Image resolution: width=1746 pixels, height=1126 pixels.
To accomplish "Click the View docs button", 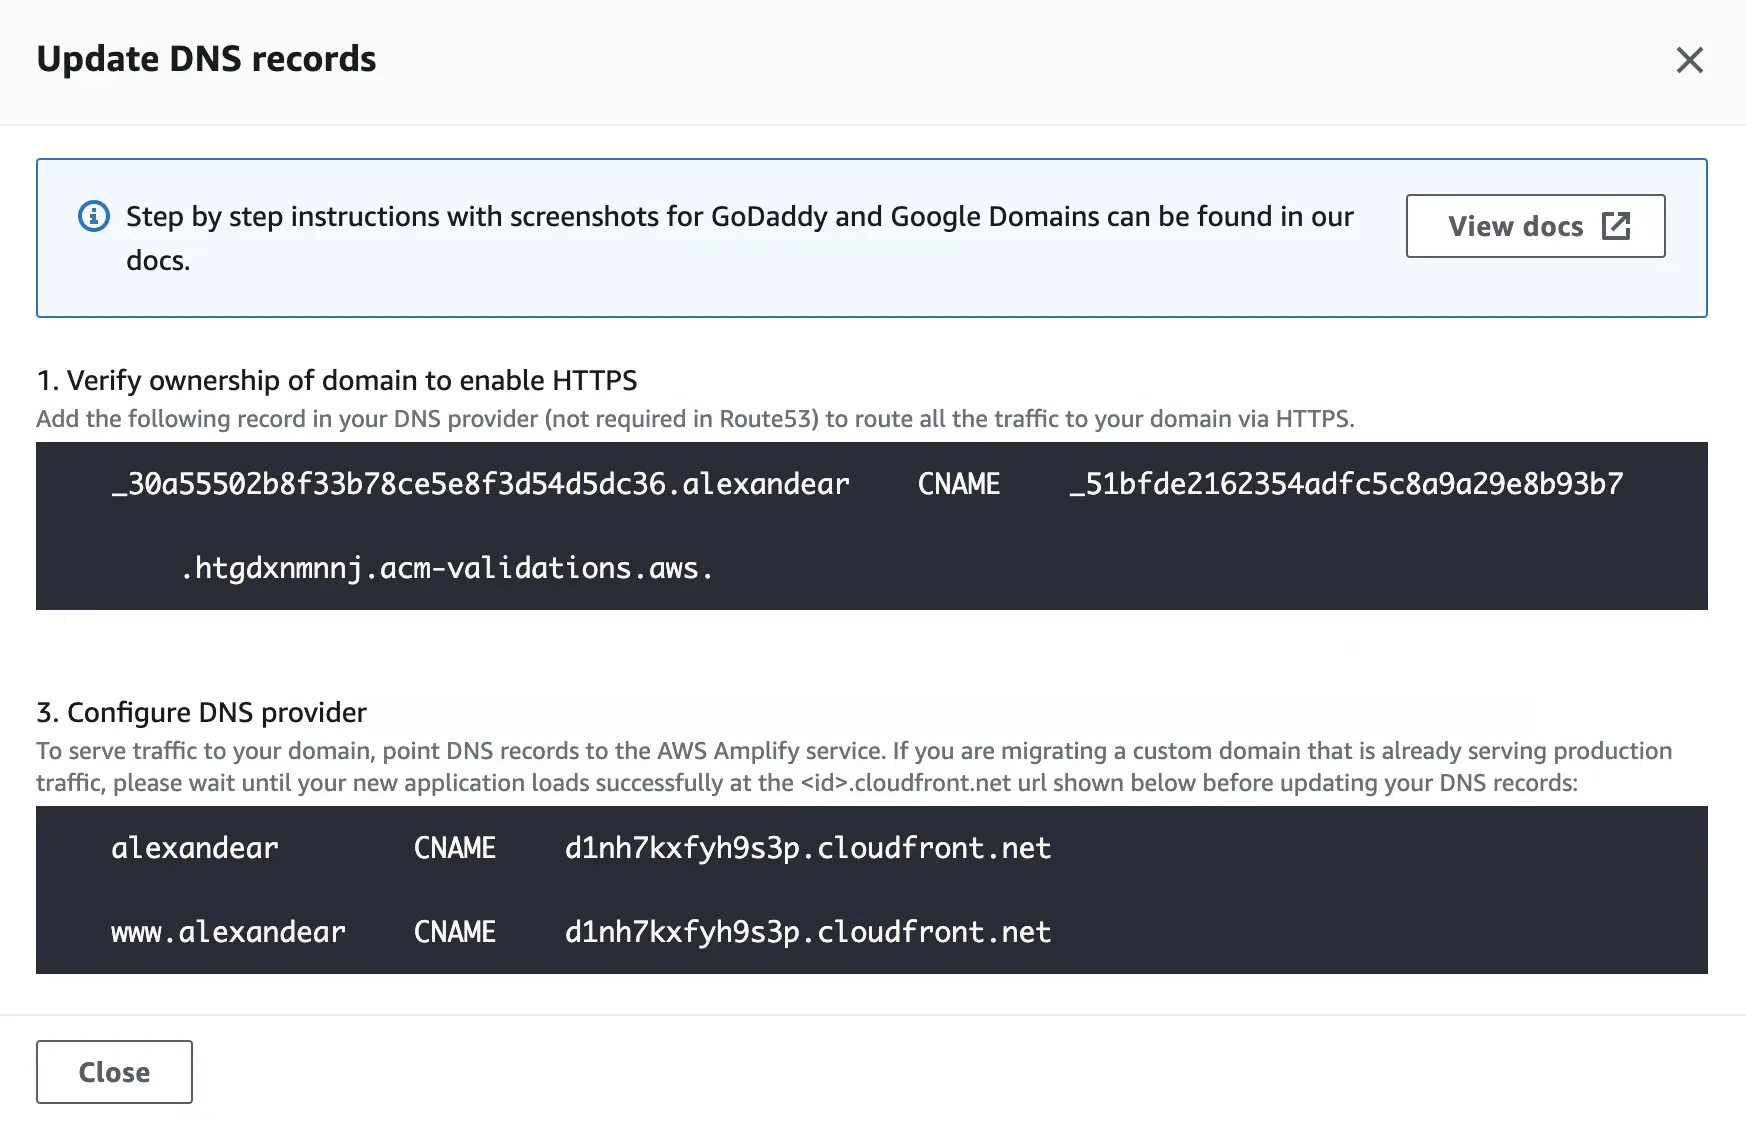I will click(x=1535, y=227).
